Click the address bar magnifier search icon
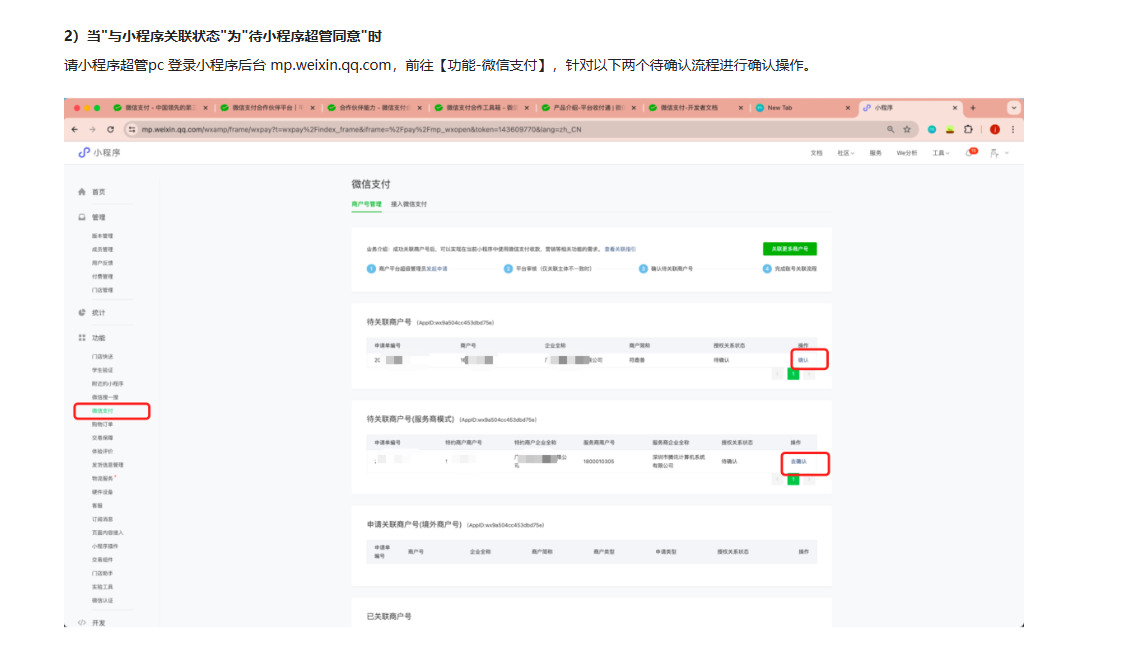Image resolution: width=1142 pixels, height=649 pixels. [891, 130]
